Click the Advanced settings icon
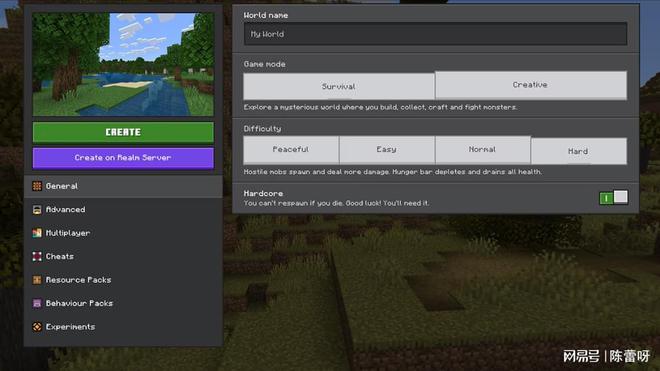 coord(37,210)
